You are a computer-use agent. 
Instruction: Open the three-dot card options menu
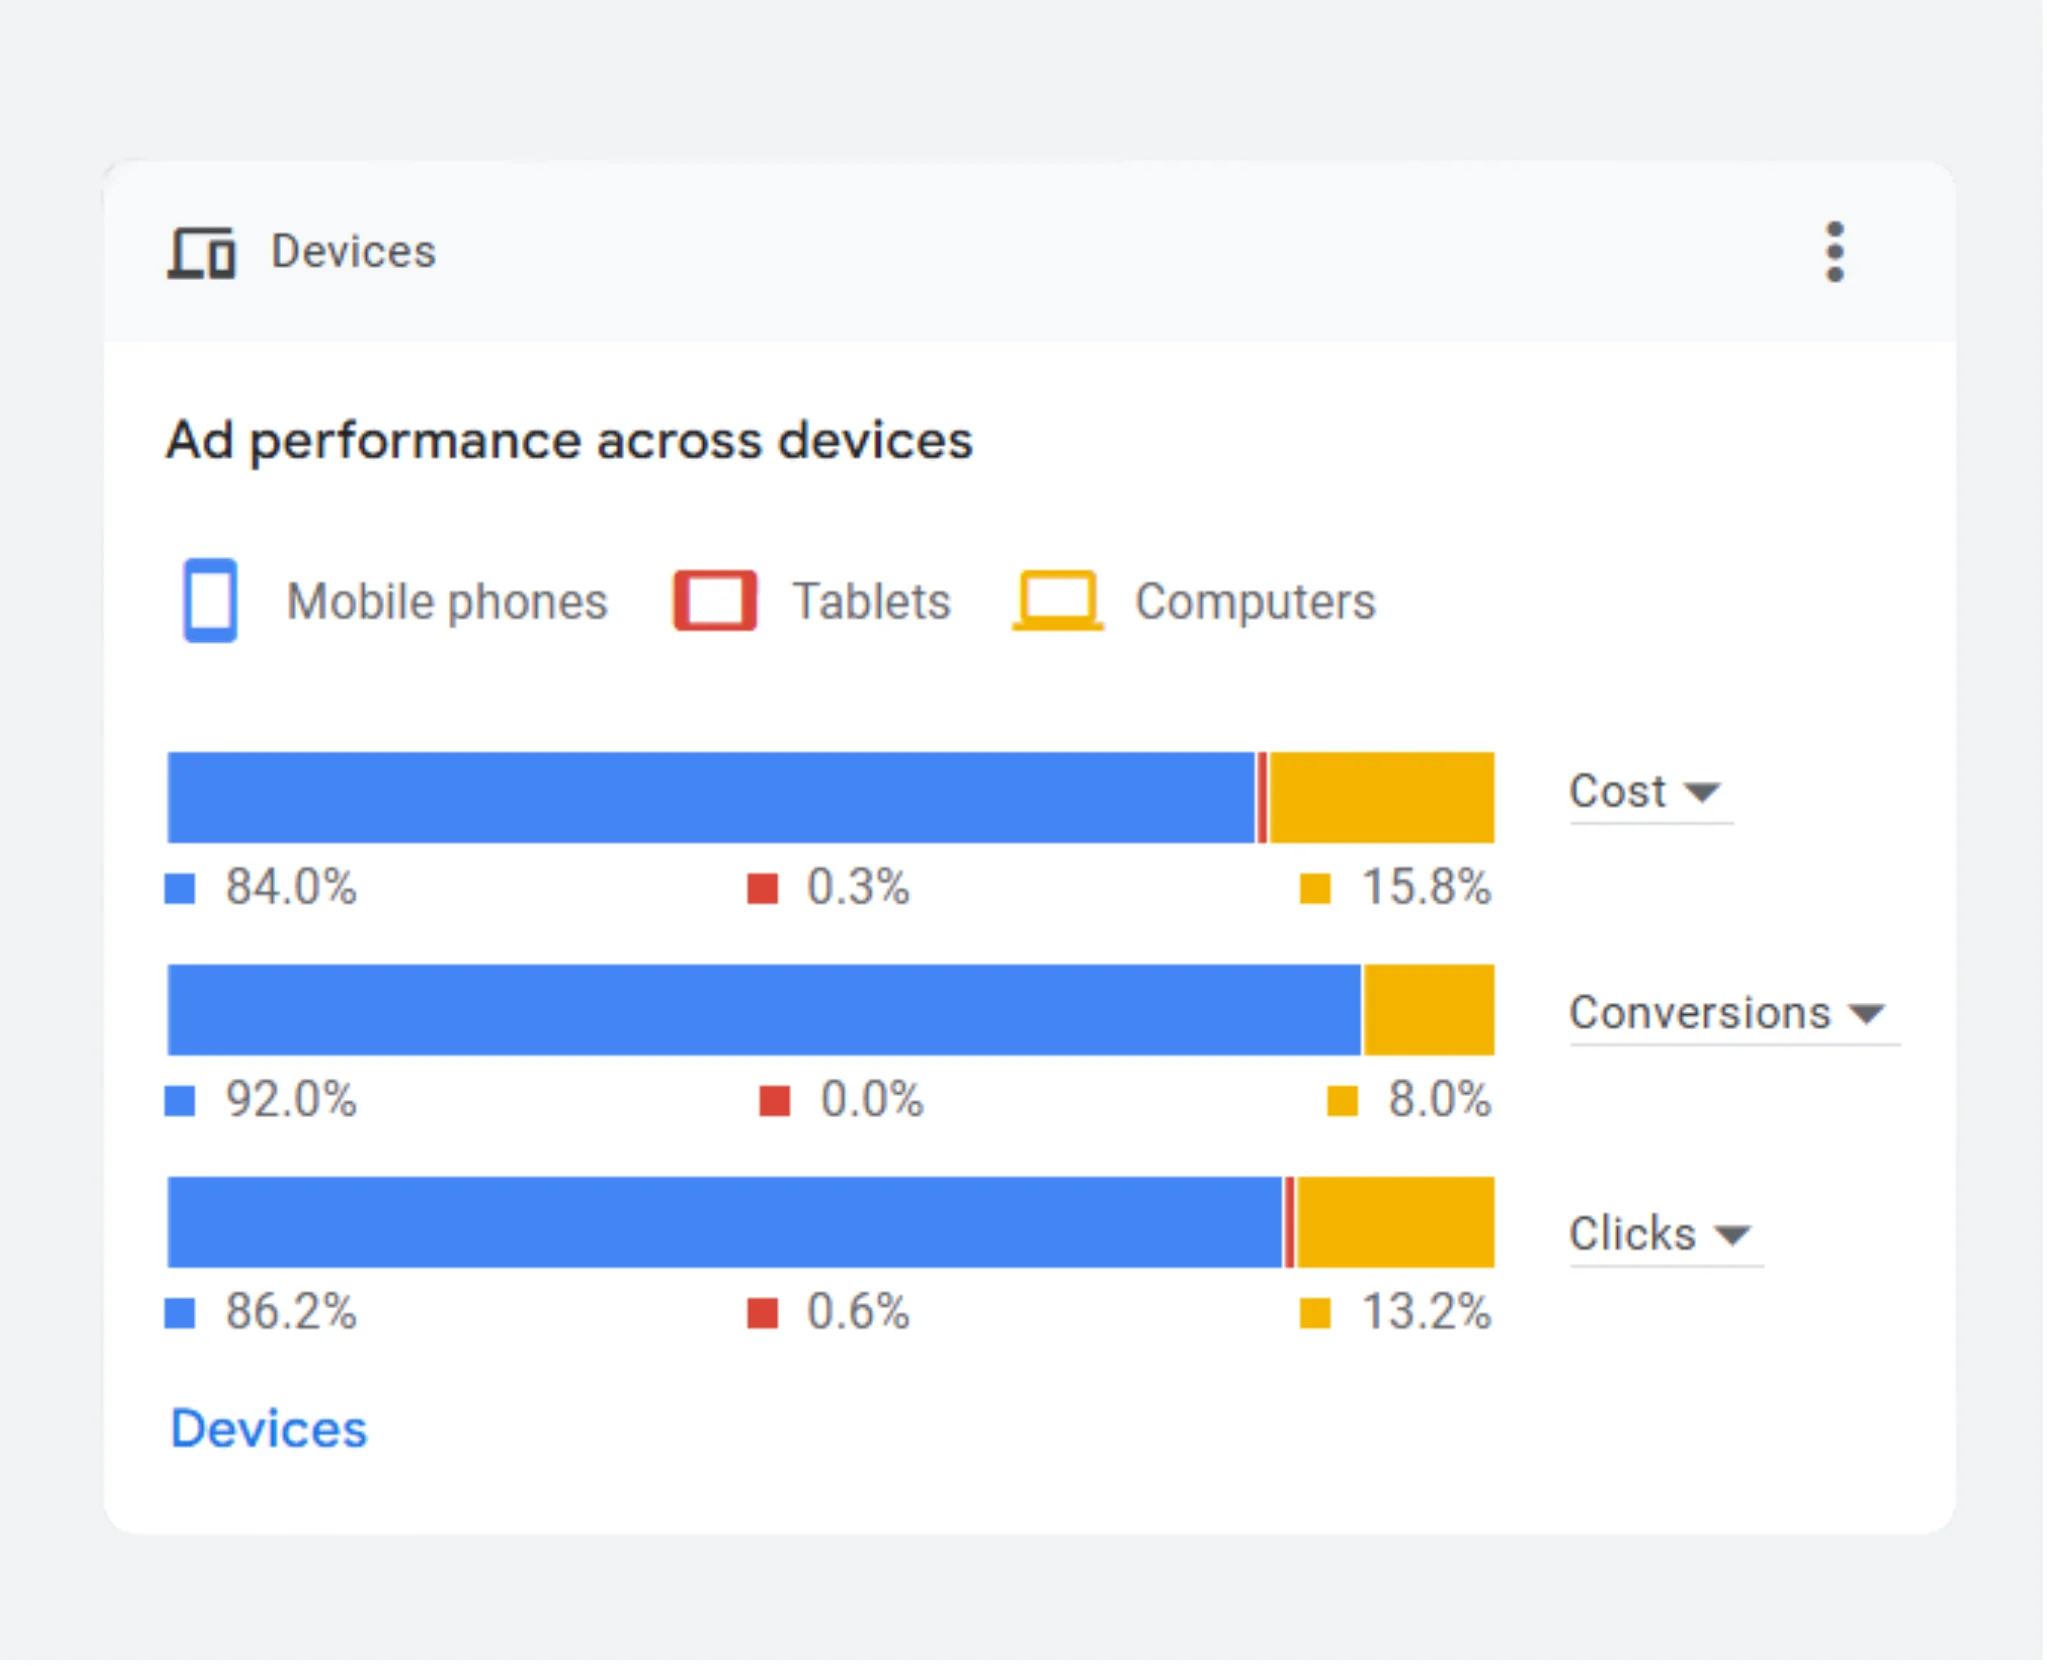[1834, 252]
